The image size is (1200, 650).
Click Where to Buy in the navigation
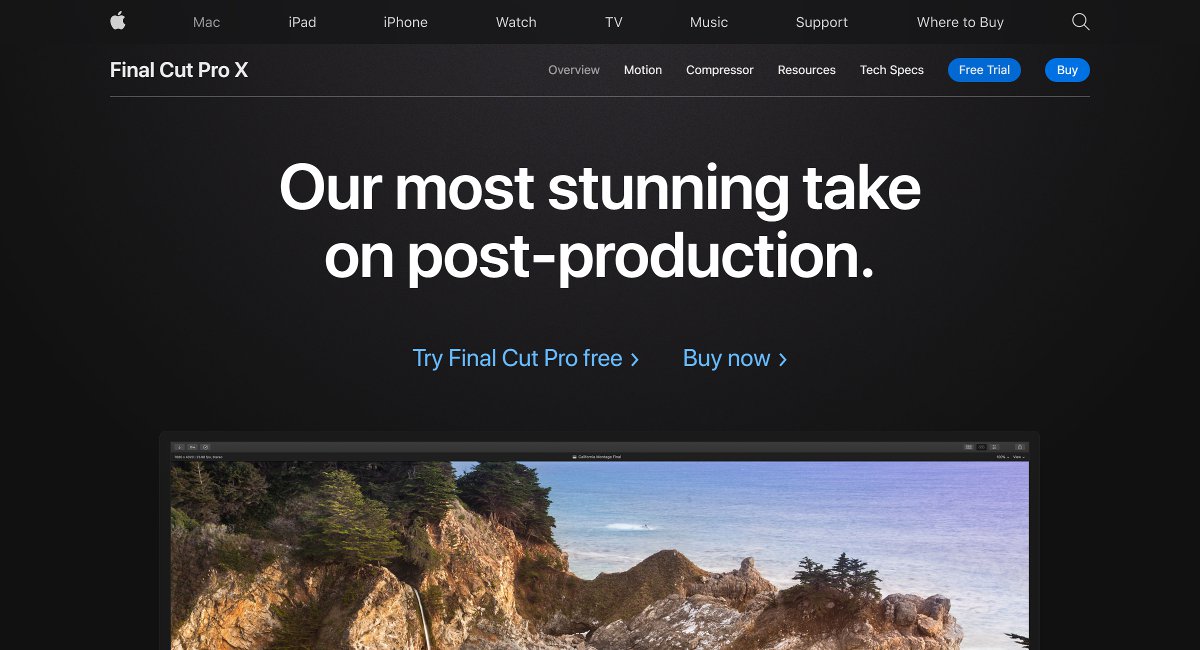960,22
